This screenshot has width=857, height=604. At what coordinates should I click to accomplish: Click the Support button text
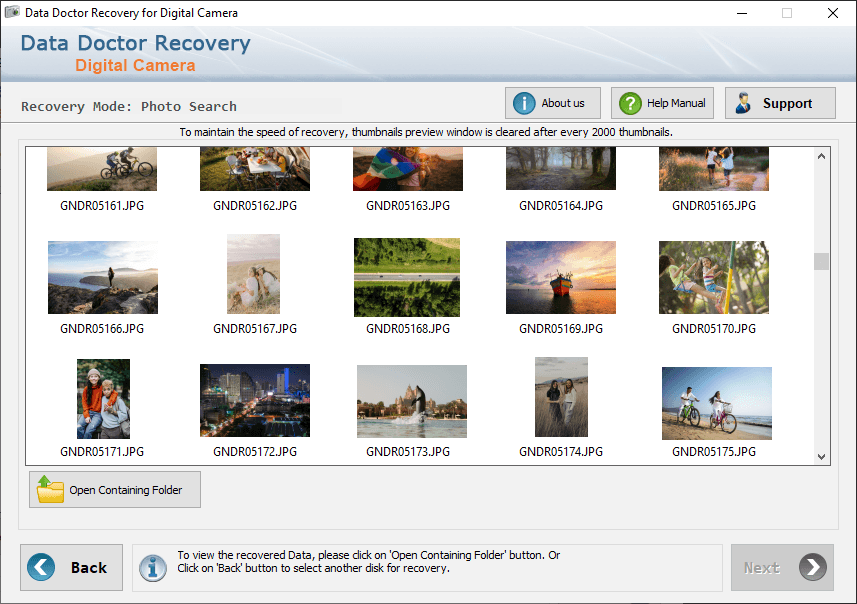(x=787, y=103)
